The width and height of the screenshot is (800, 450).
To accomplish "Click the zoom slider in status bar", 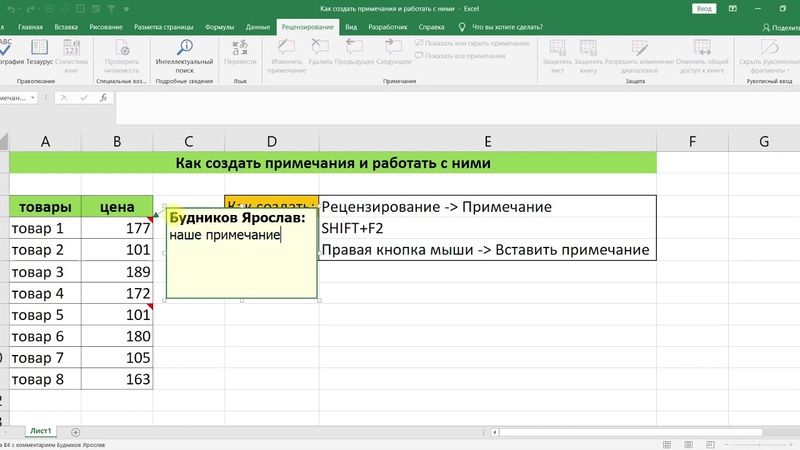I will point(760,444).
